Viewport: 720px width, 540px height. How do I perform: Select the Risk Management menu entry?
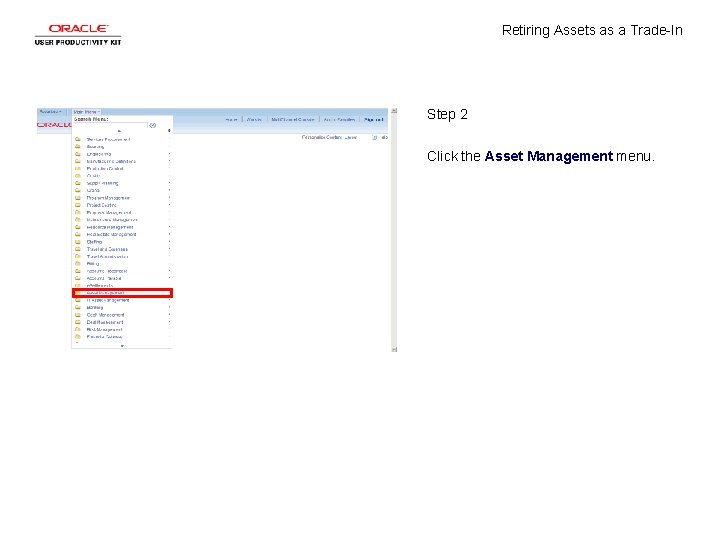[104, 330]
